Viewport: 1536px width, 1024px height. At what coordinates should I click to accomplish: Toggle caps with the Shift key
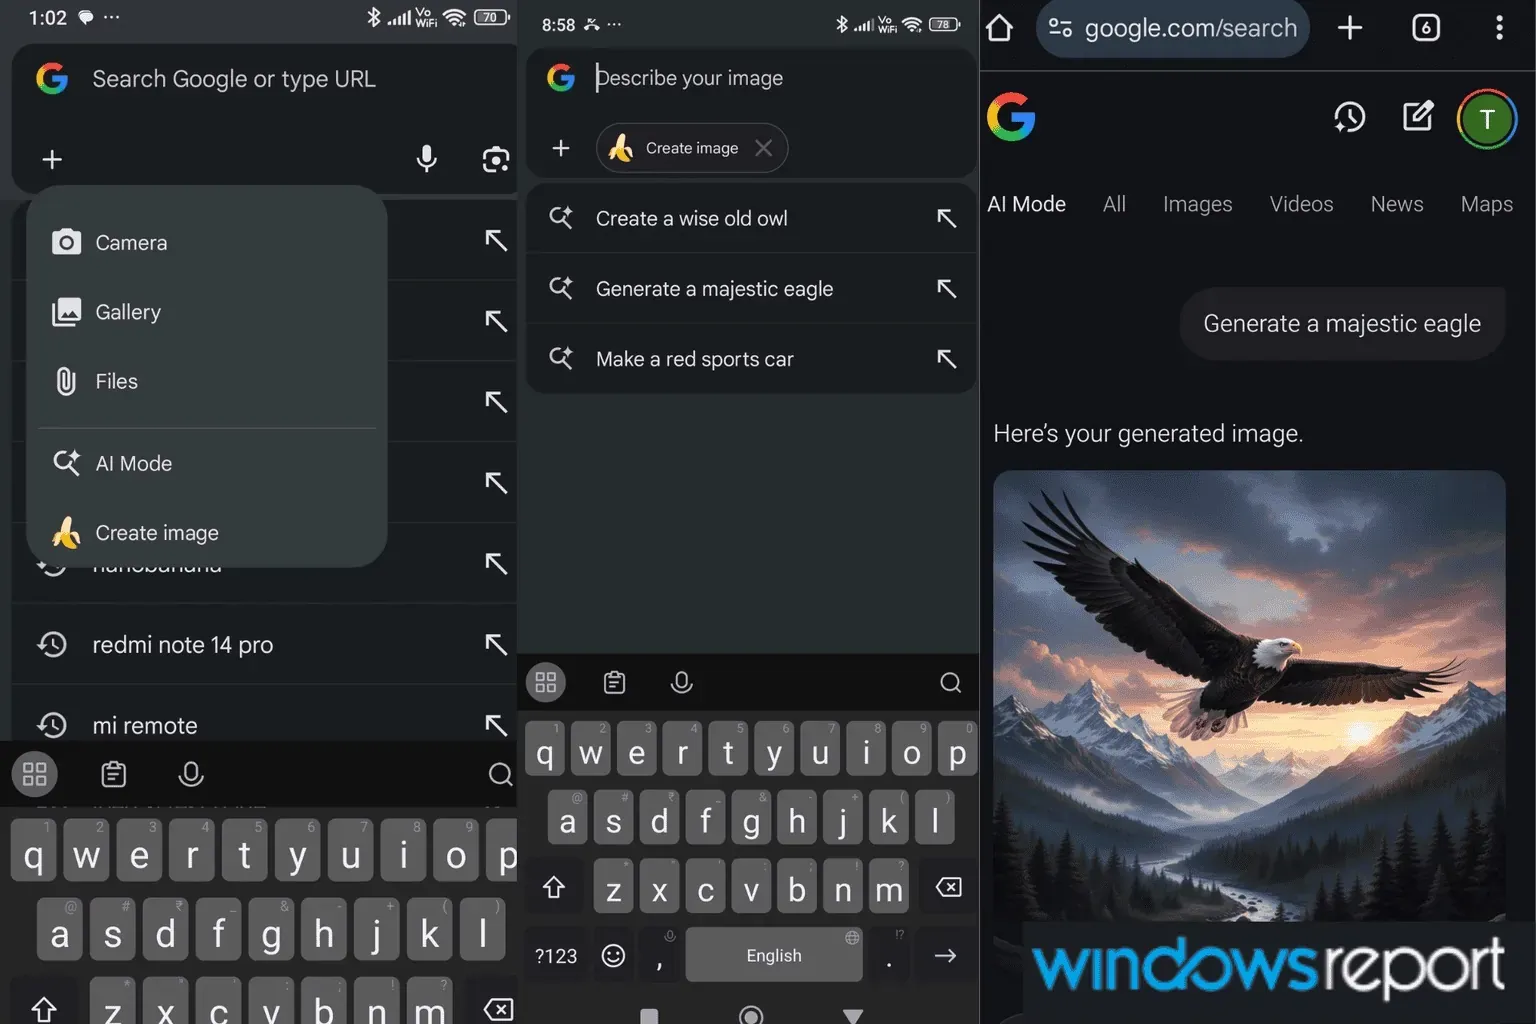554,886
